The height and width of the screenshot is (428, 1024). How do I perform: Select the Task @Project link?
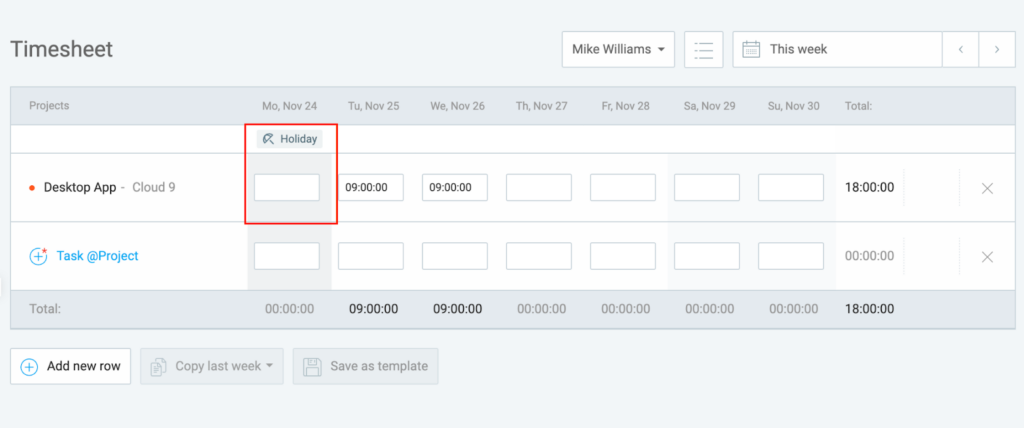pos(97,256)
